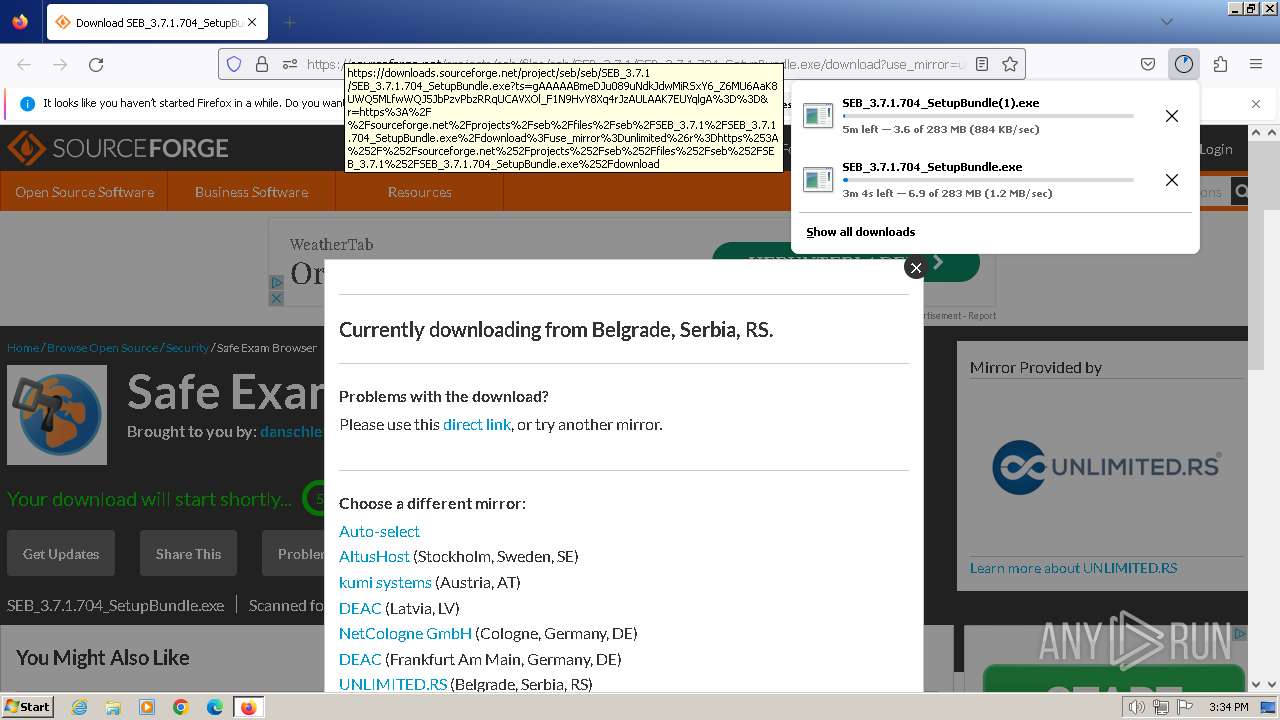Close the WeatherTab ad with X icon

coord(277,298)
